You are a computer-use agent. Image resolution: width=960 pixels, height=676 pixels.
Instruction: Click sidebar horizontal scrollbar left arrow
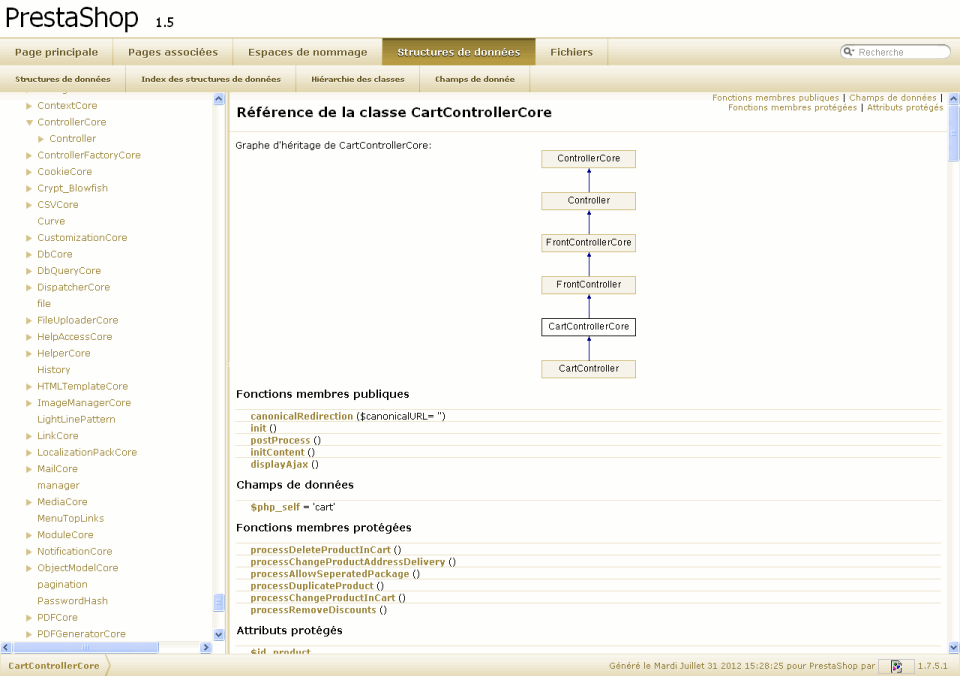[x=6, y=648]
